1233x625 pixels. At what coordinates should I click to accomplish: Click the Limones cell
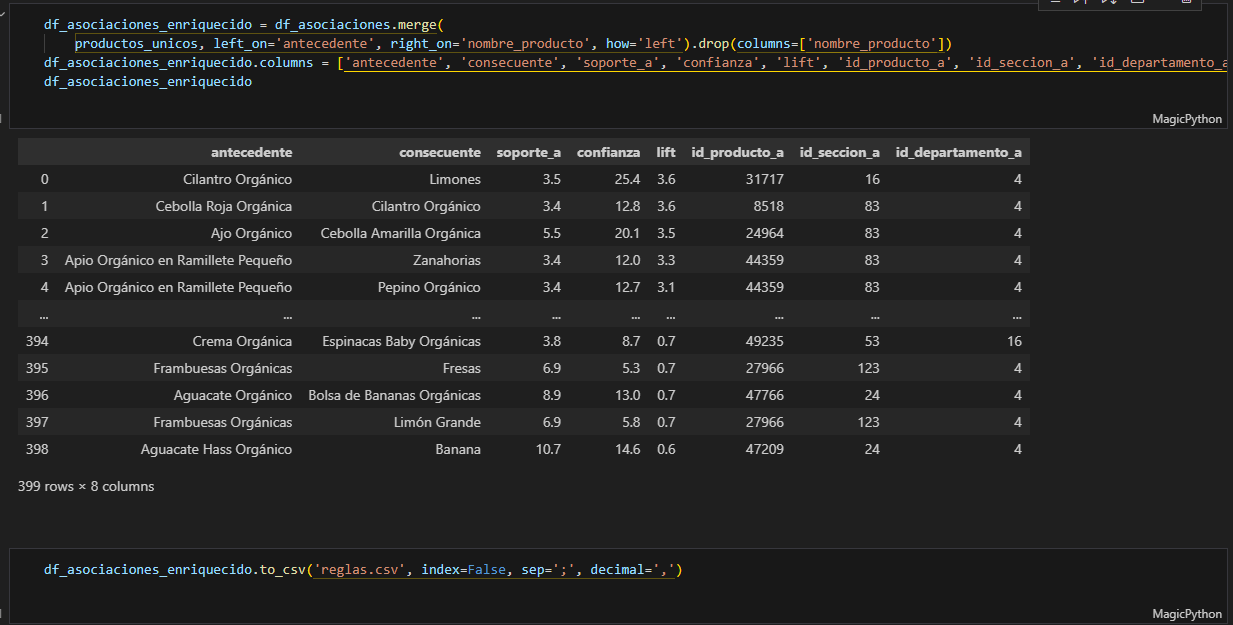455,179
